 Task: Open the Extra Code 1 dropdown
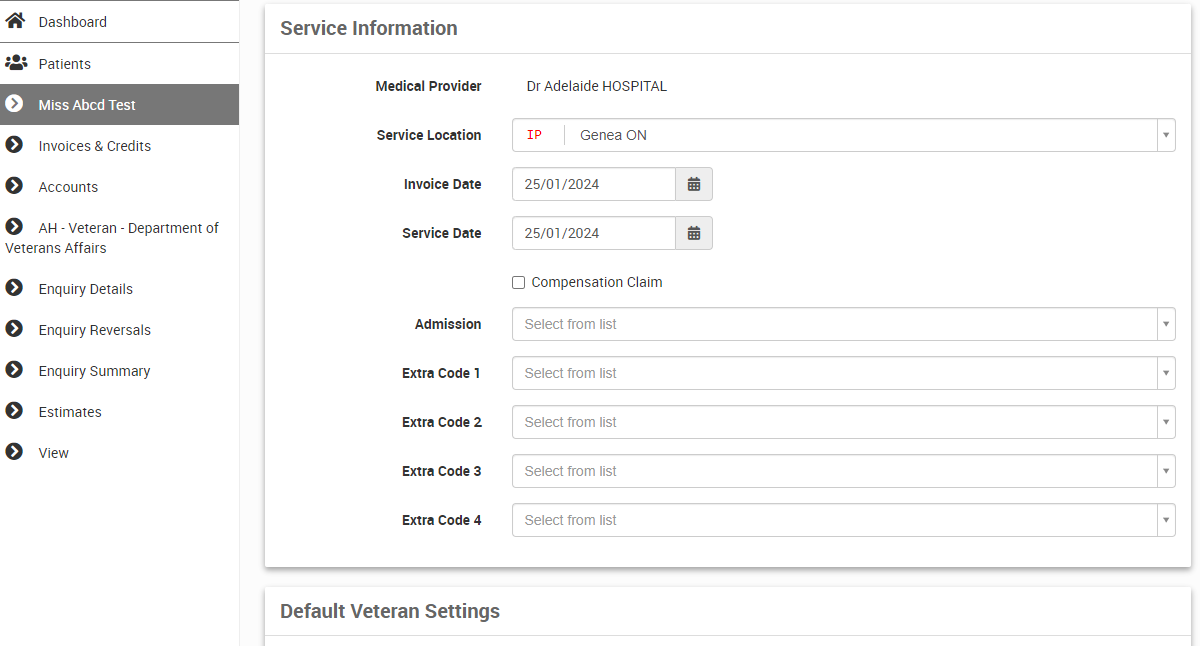click(842, 373)
